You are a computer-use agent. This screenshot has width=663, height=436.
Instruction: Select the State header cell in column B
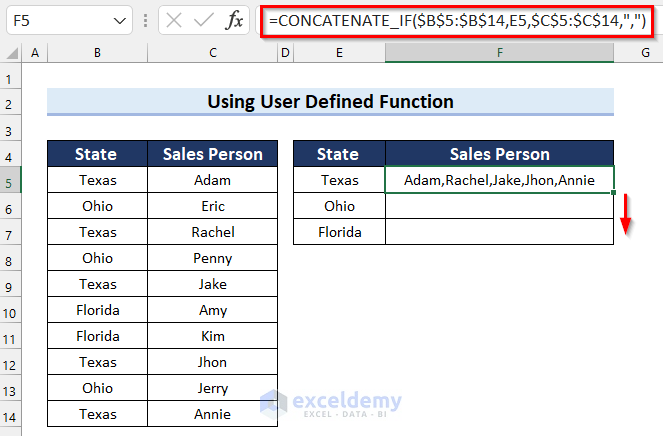96,154
